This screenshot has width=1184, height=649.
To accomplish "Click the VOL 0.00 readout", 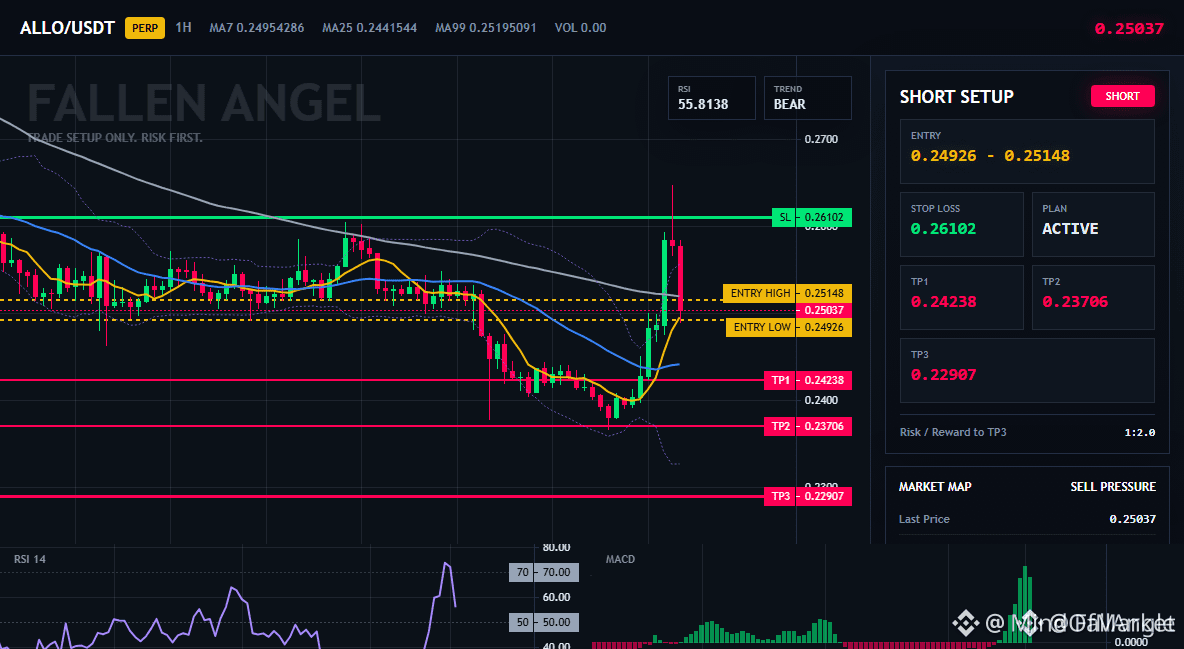I will click(580, 28).
